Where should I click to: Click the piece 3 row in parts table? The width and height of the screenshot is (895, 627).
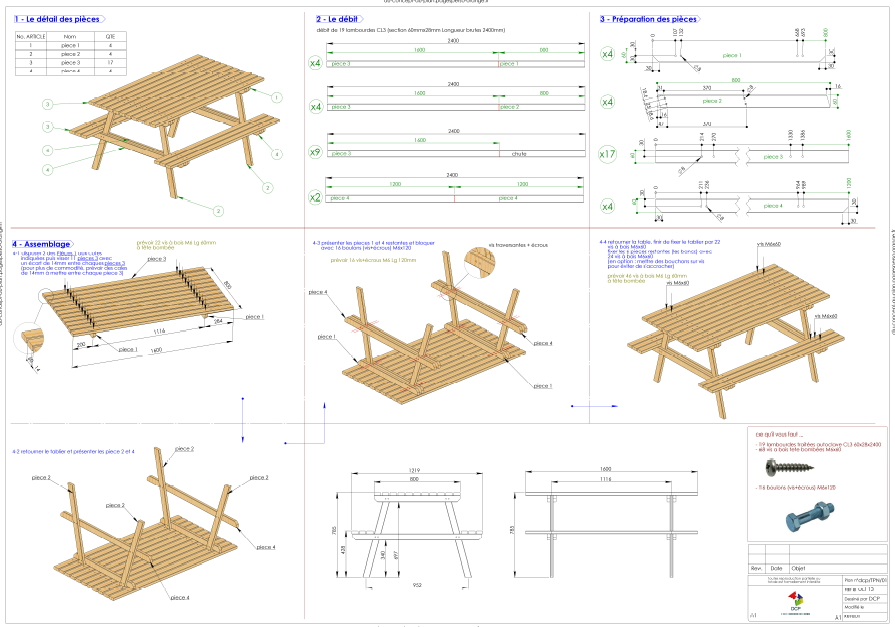(70, 63)
